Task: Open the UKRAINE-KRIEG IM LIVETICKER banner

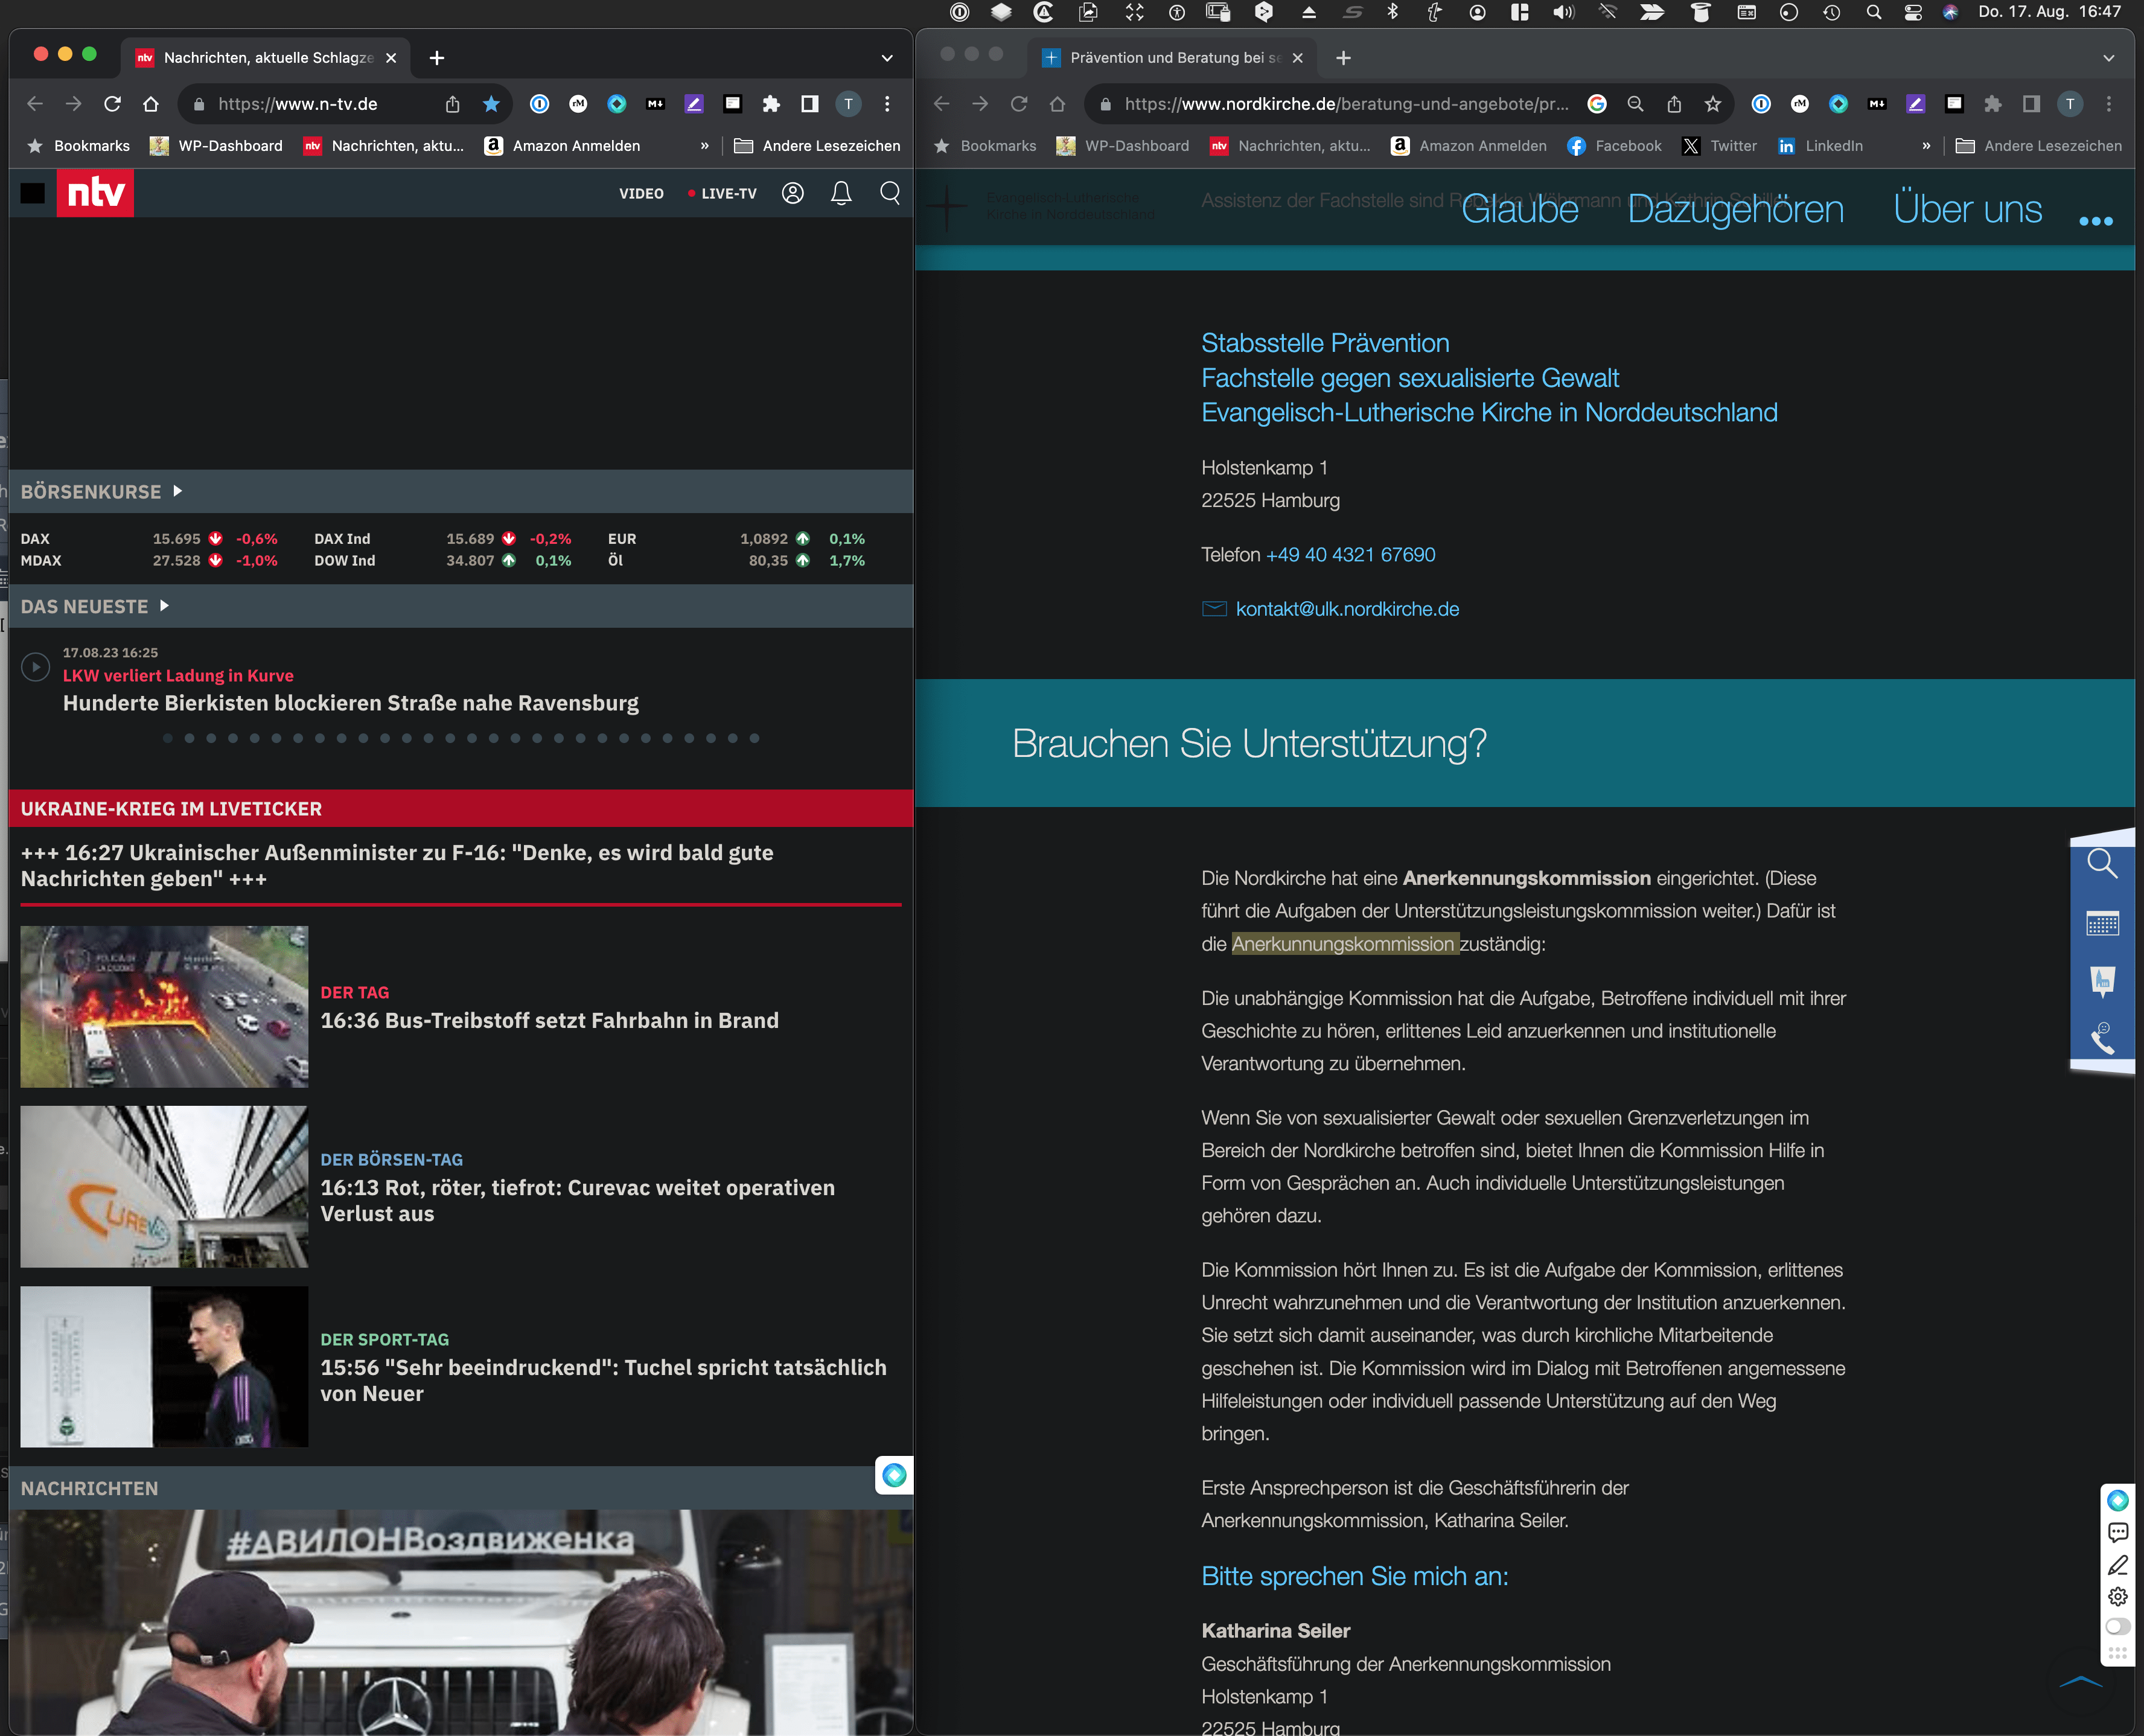Action: tap(461, 809)
